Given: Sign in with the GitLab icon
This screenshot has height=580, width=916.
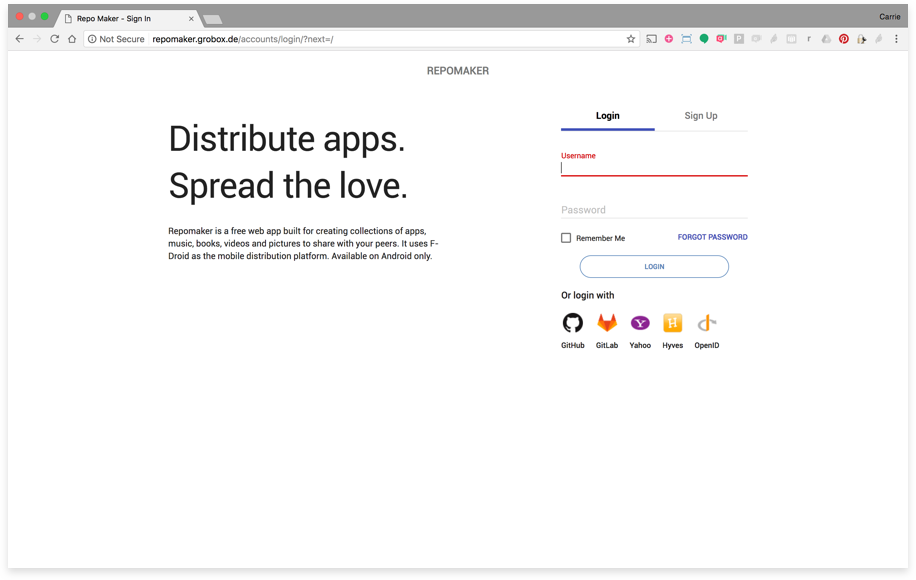Looking at the screenshot, I should click(x=607, y=323).
